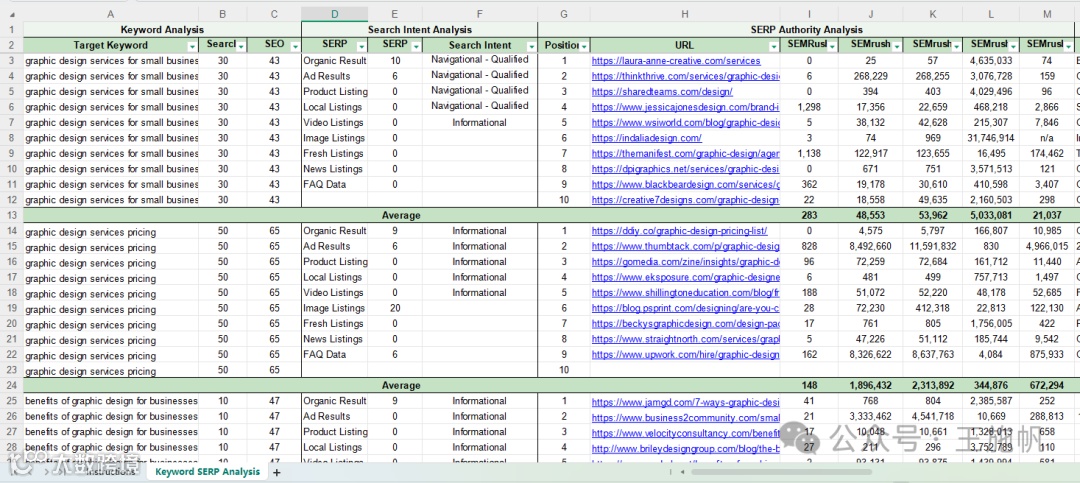This screenshot has height=483, width=1080.
Task: Select Navigational - Qualified cell in row 3
Action: (479, 60)
